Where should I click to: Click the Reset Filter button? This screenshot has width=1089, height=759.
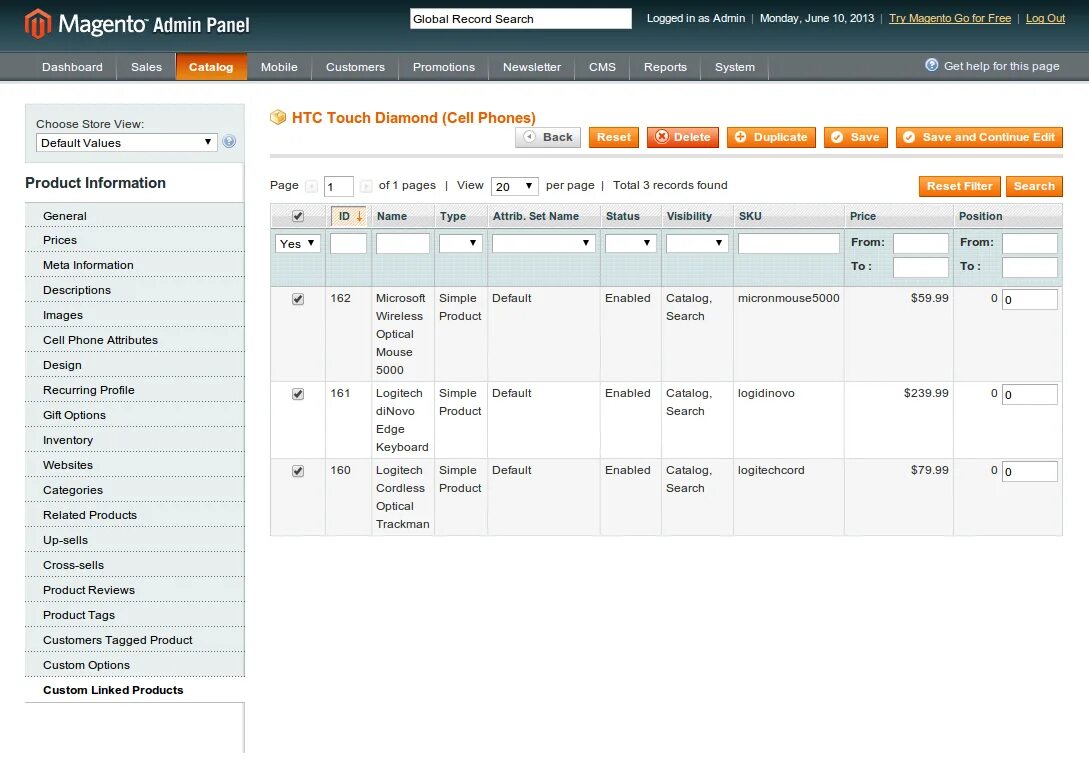point(959,186)
